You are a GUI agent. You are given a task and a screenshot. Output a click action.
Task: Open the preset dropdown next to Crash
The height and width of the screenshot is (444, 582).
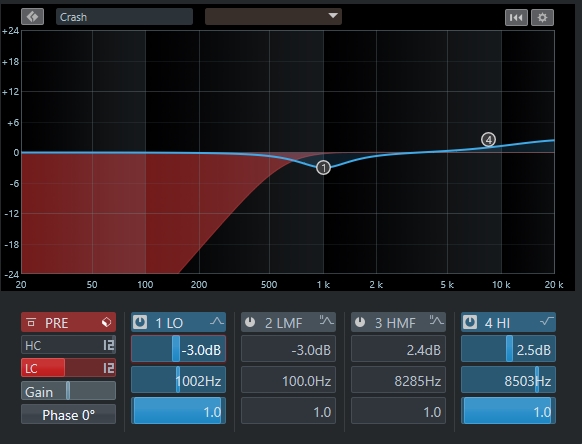tap(273, 17)
